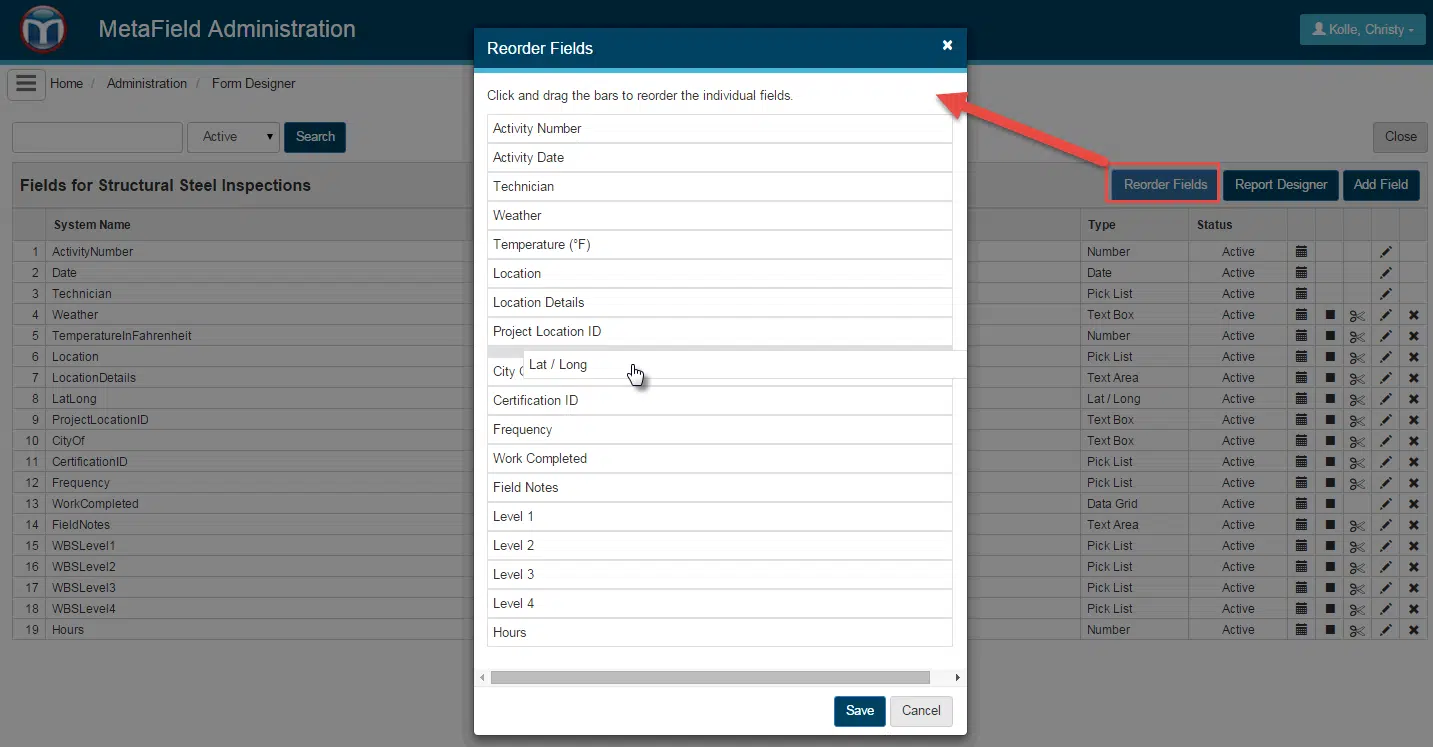Delete the Hours field using its X icon
1433x747 pixels.
pyautogui.click(x=1413, y=630)
